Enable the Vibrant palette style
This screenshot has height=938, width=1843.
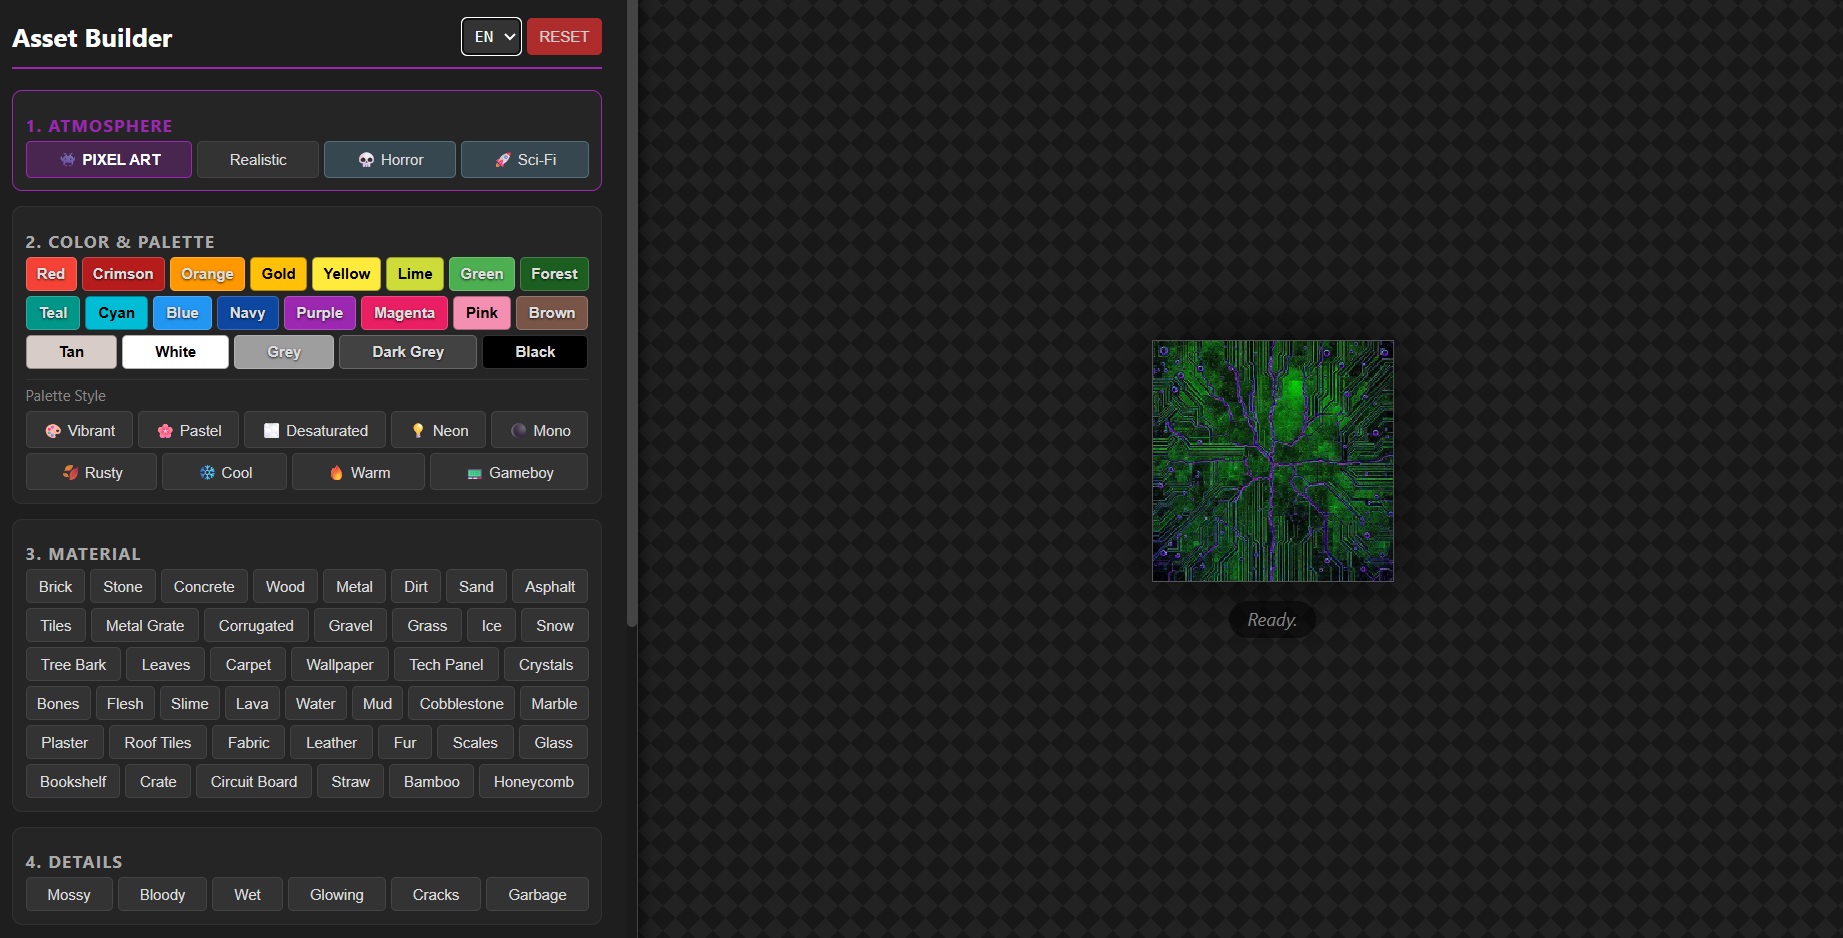pyautogui.click(x=79, y=431)
